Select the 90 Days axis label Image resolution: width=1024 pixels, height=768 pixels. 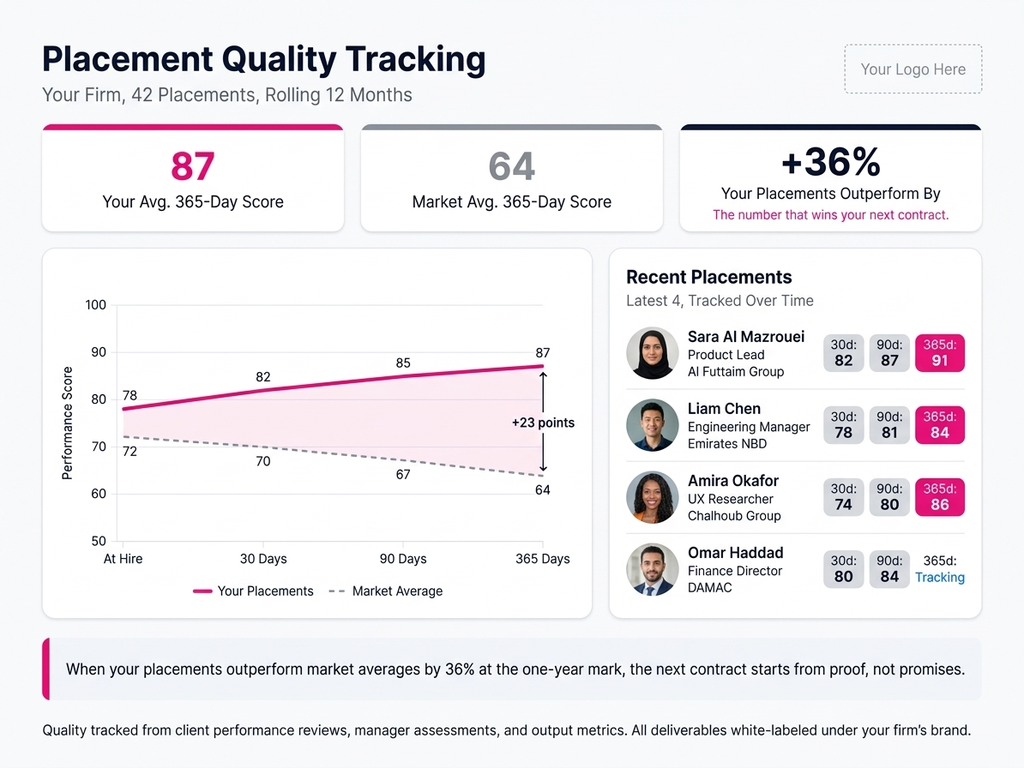pyautogui.click(x=403, y=559)
